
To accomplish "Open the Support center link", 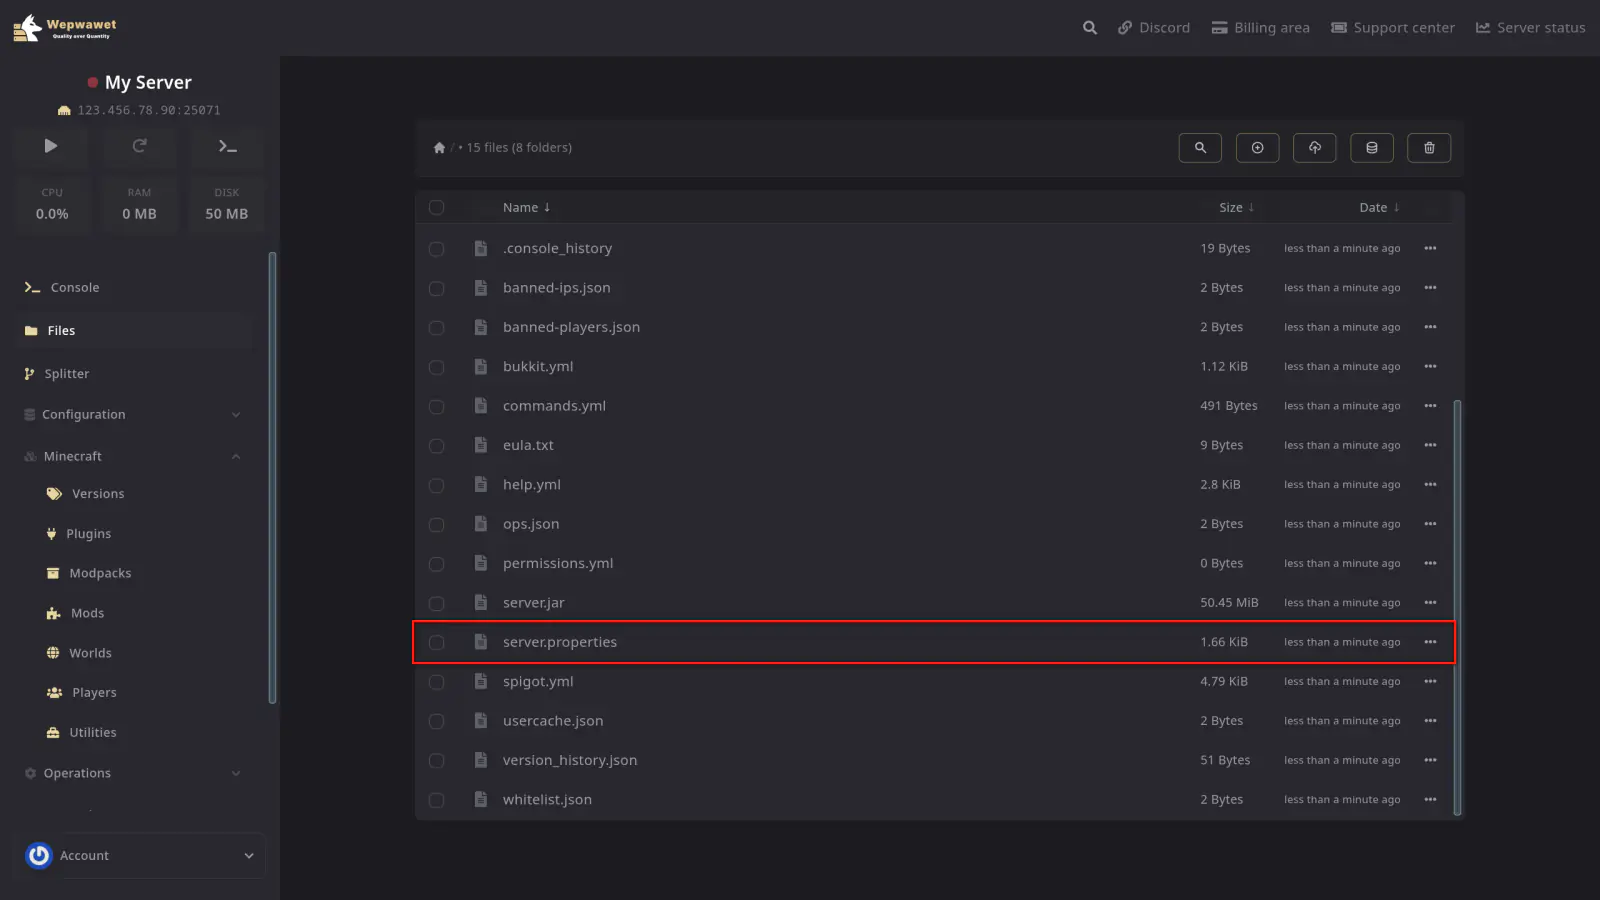I will [1392, 28].
